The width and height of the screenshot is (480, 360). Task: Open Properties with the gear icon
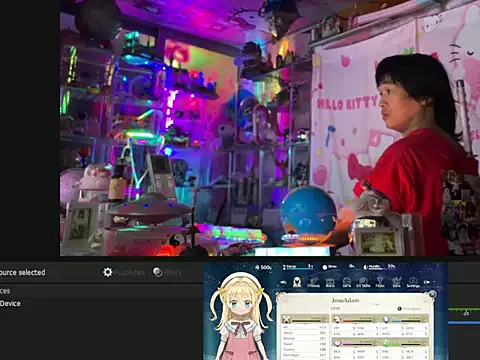coord(124,272)
